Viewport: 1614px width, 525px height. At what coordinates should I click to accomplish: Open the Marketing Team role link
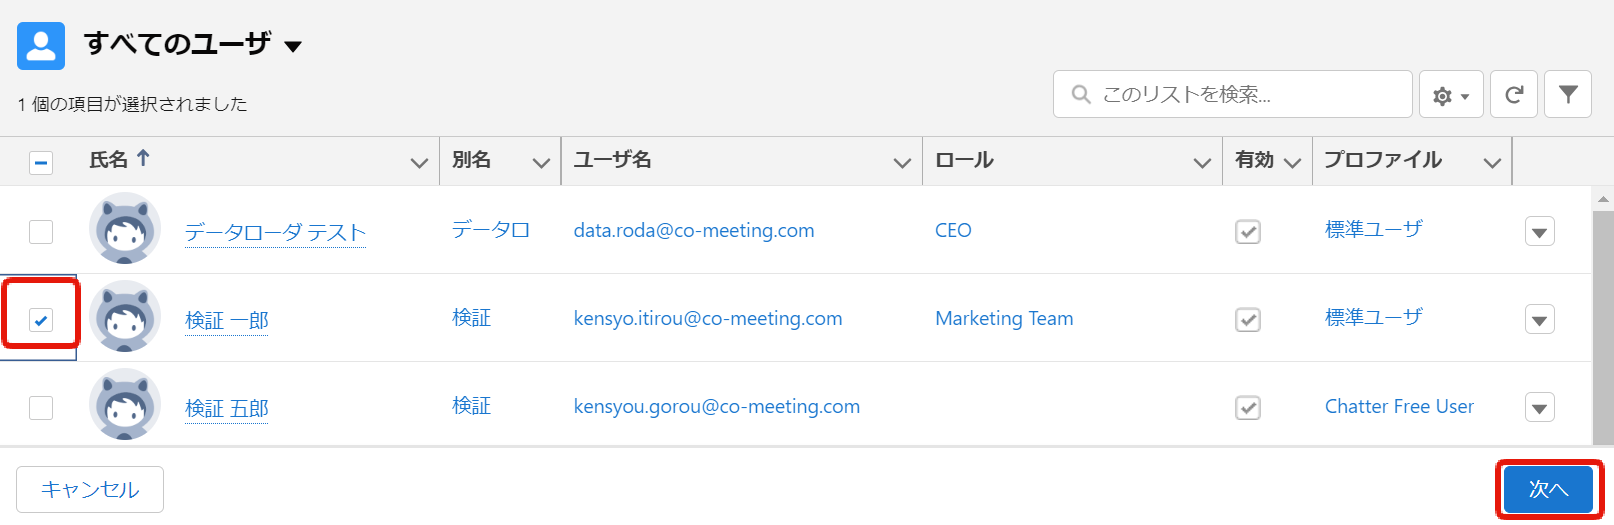[1004, 319]
